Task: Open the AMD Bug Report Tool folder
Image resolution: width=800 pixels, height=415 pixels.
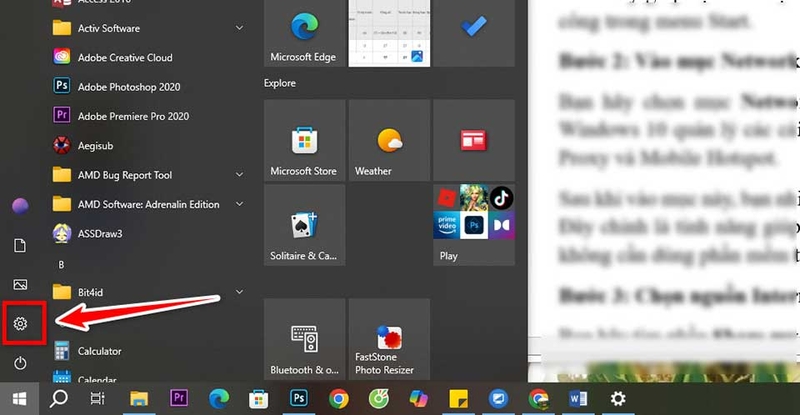Action: click(148, 175)
